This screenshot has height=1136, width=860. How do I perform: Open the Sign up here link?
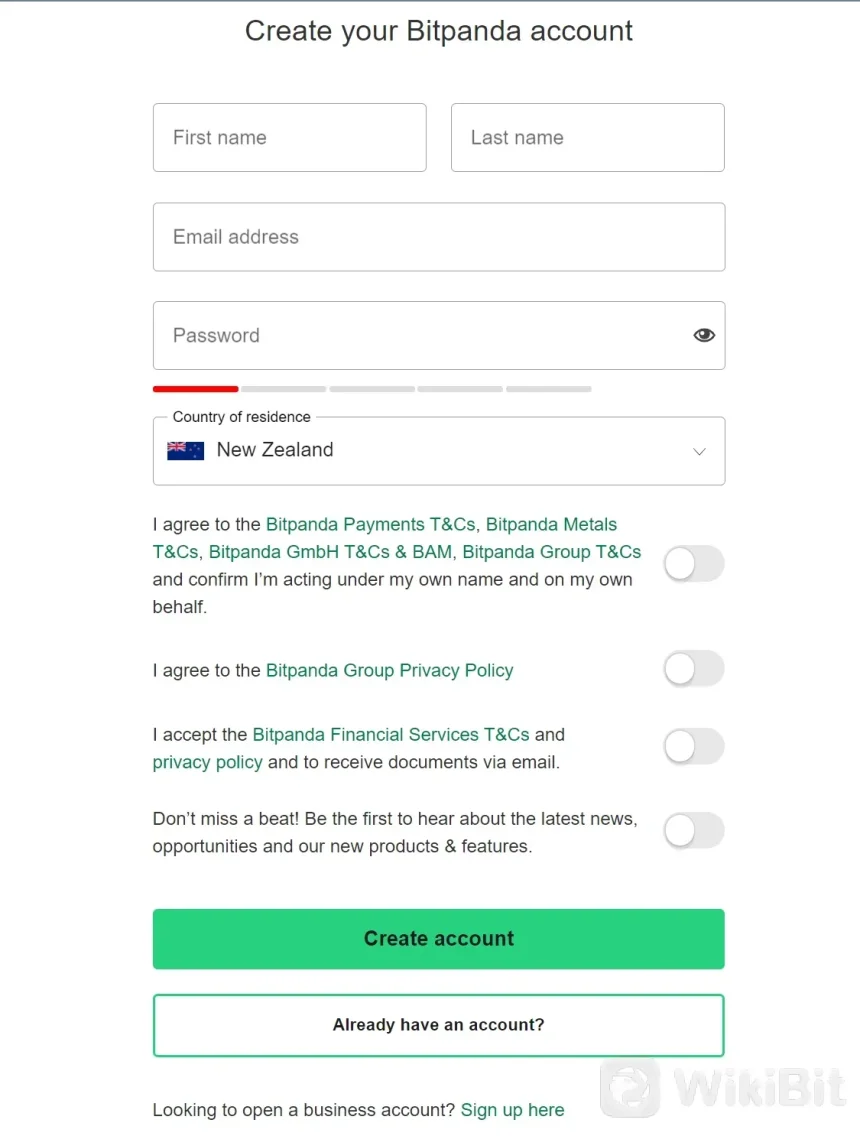click(x=512, y=1110)
